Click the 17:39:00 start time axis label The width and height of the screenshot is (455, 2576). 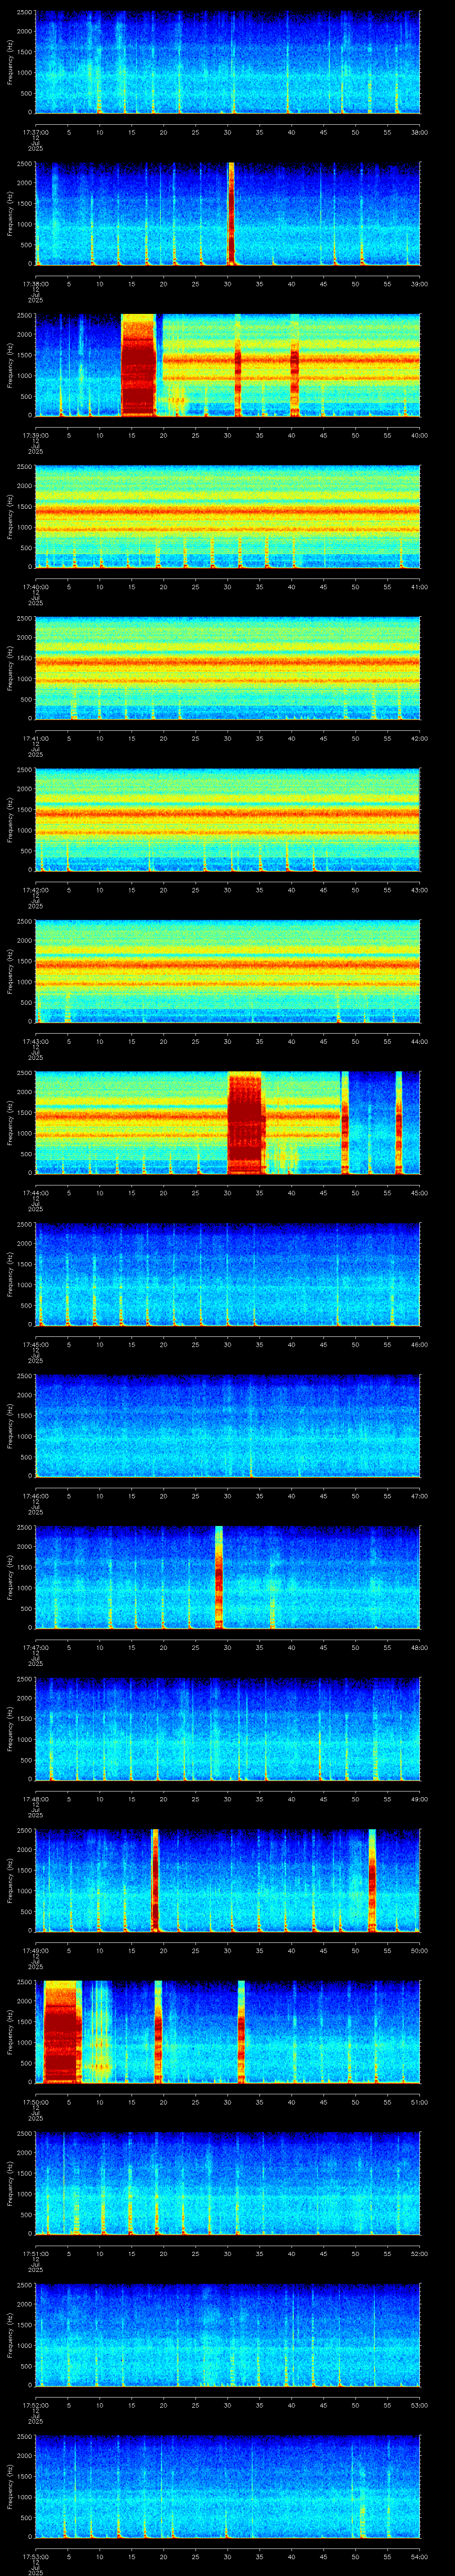point(35,435)
